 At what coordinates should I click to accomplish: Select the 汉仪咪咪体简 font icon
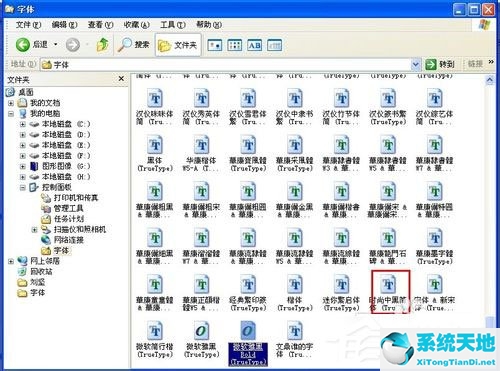155,98
